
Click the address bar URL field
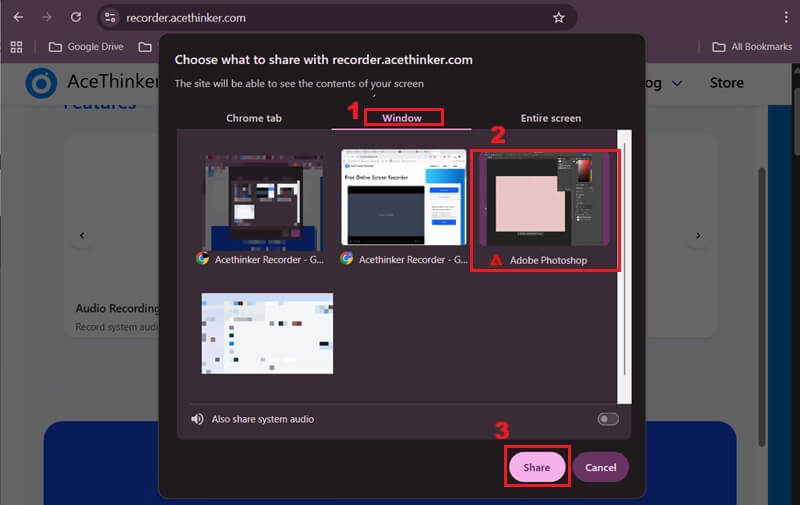(330, 17)
